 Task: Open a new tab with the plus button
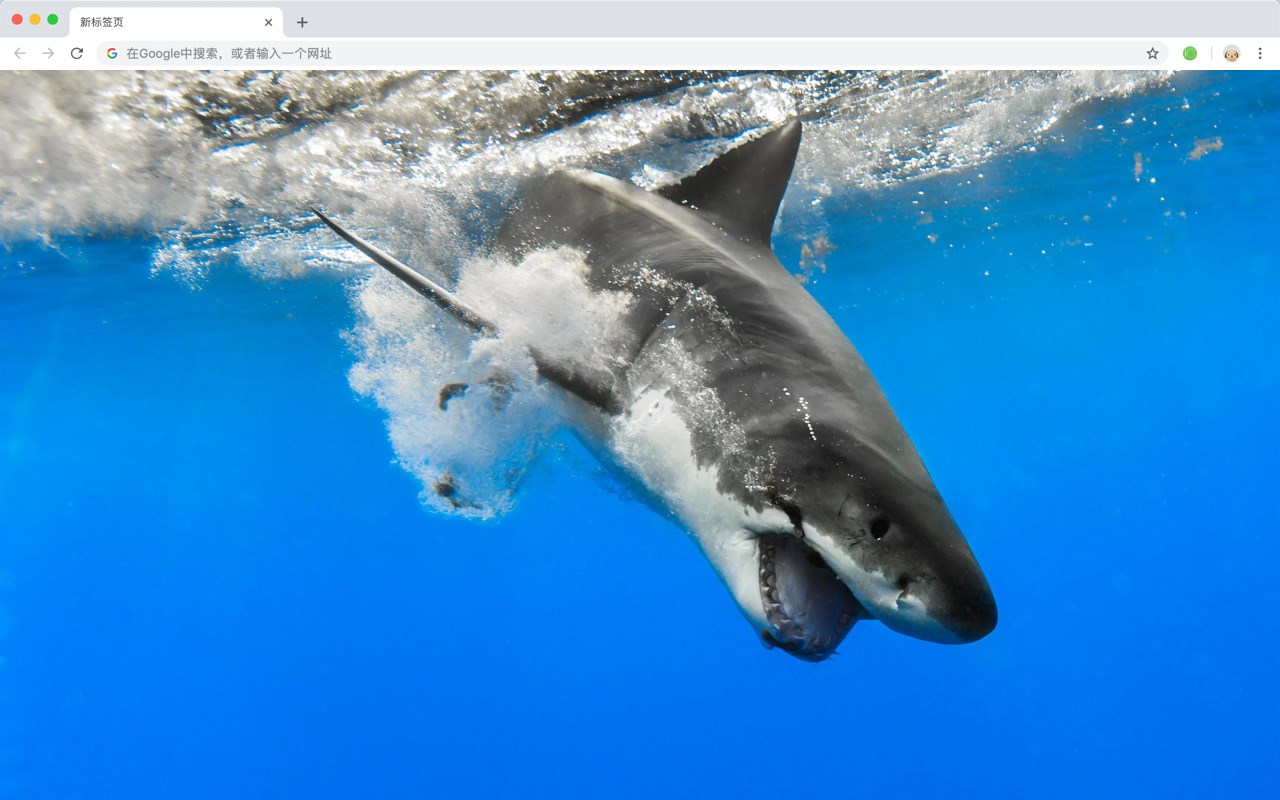click(302, 22)
